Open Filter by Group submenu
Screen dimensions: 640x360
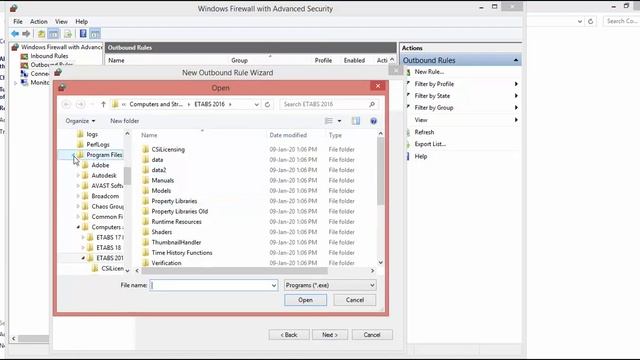click(463, 108)
